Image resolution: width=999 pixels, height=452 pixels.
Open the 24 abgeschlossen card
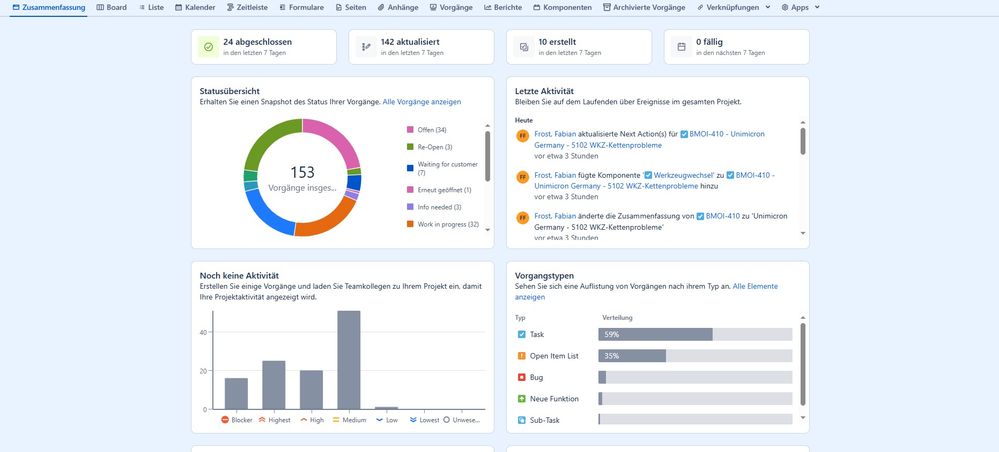click(264, 47)
